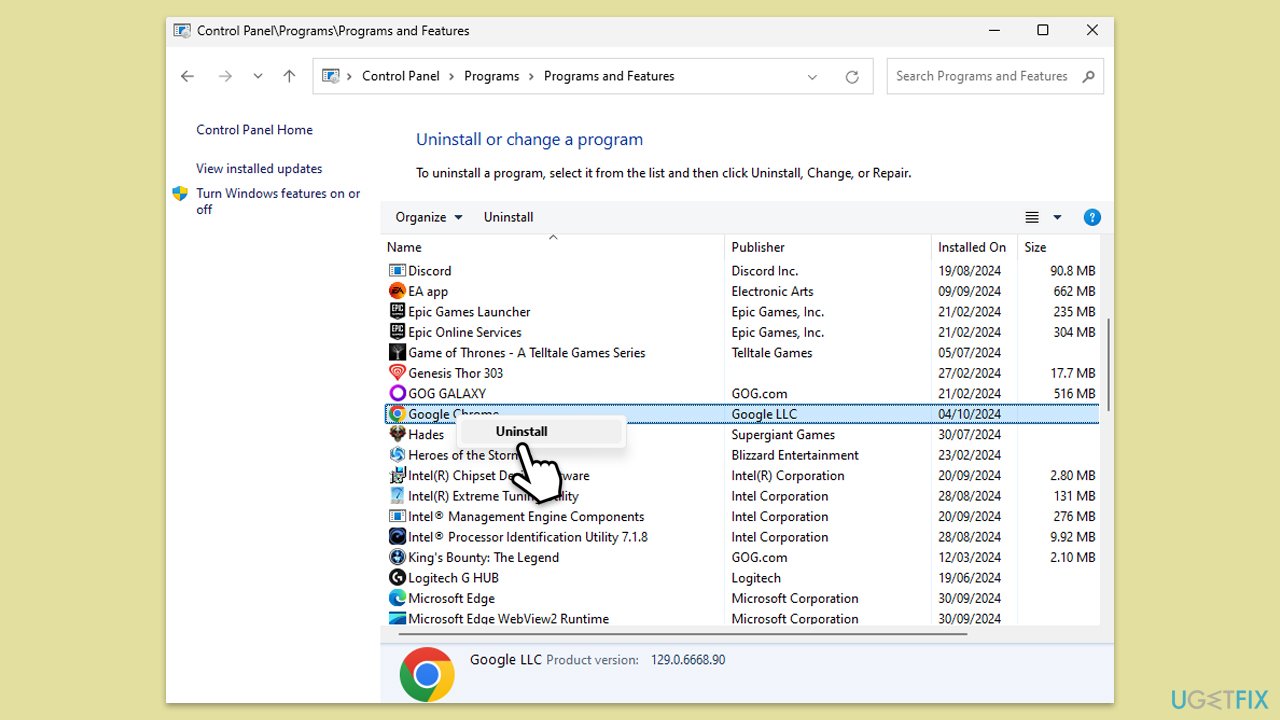The image size is (1280, 720).
Task: Click the GOG GALAXY icon
Action: [397, 394]
